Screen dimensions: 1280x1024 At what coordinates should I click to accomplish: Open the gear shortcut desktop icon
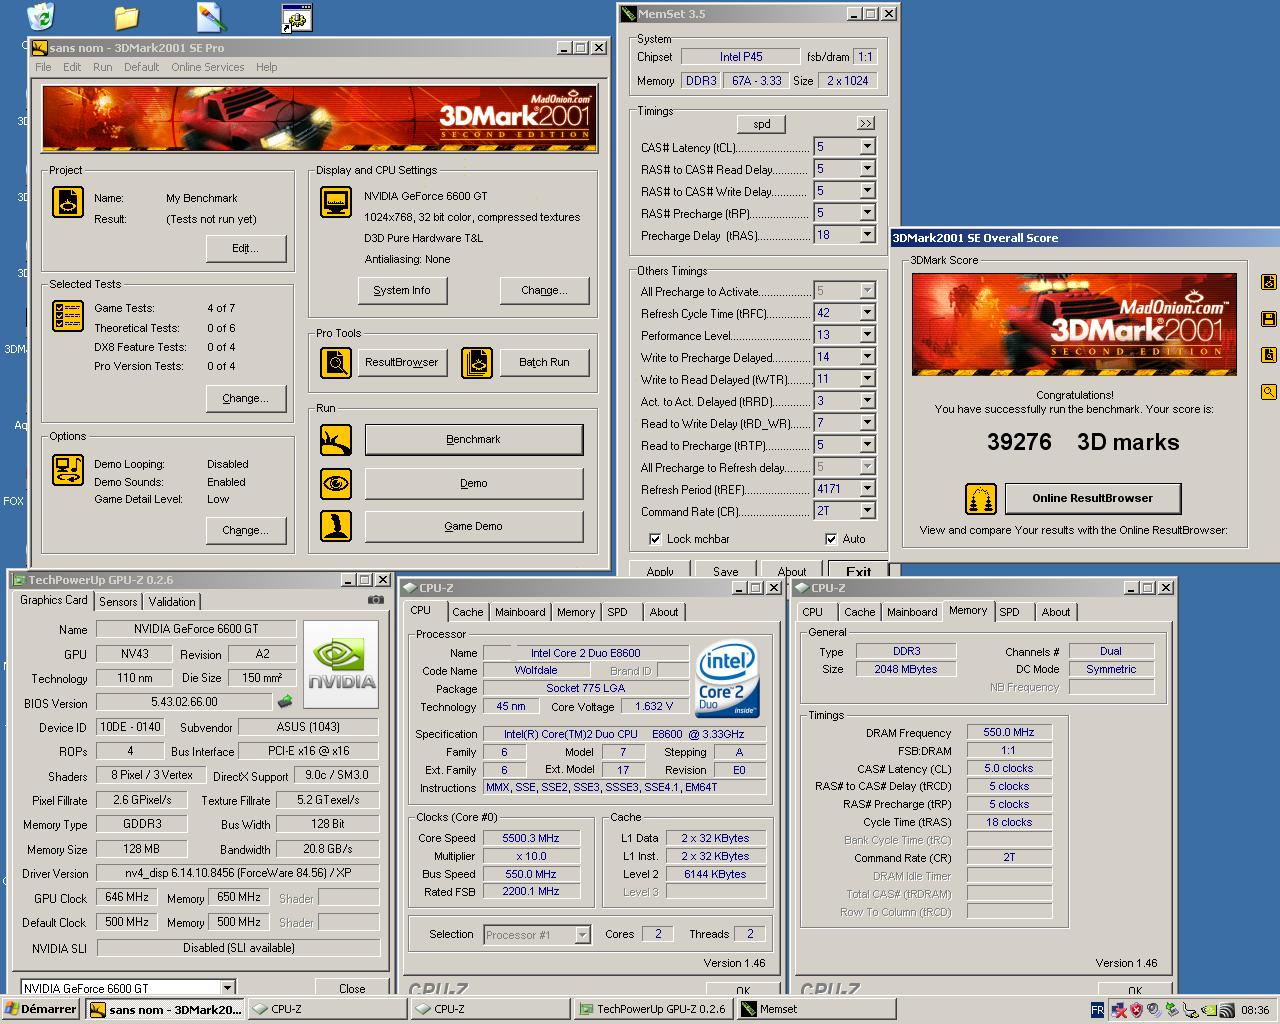pos(297,17)
